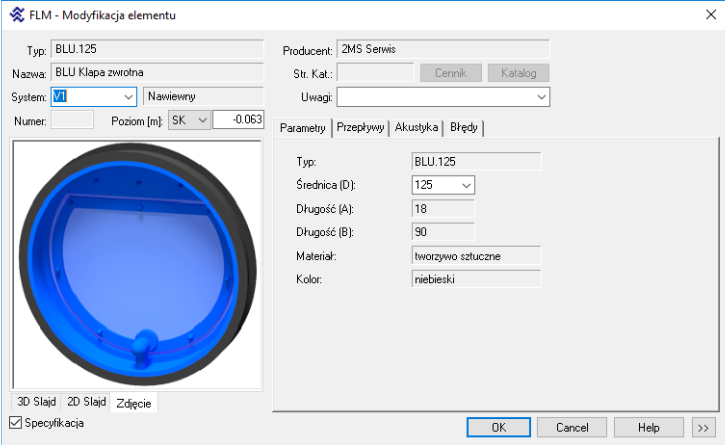Screen dimensions: 725x445
Task: Show the 3D Slajd view tab
Action: pyautogui.click(x=35, y=401)
